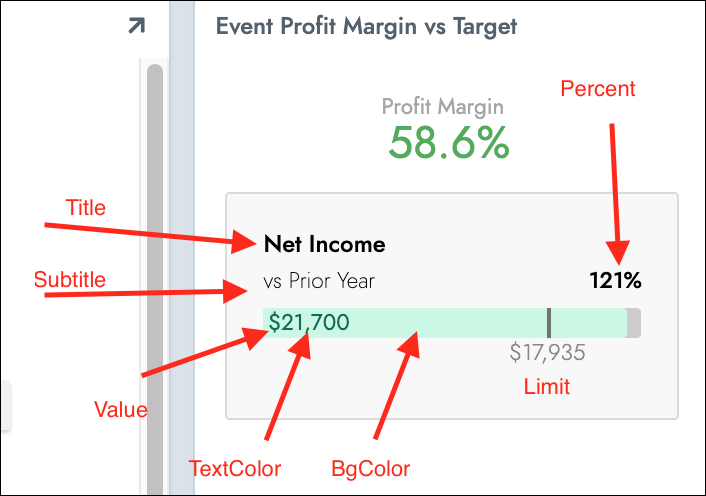Screen dimensions: 706x496
Task: Click the green 58.6% margin value
Action: pyautogui.click(x=449, y=144)
